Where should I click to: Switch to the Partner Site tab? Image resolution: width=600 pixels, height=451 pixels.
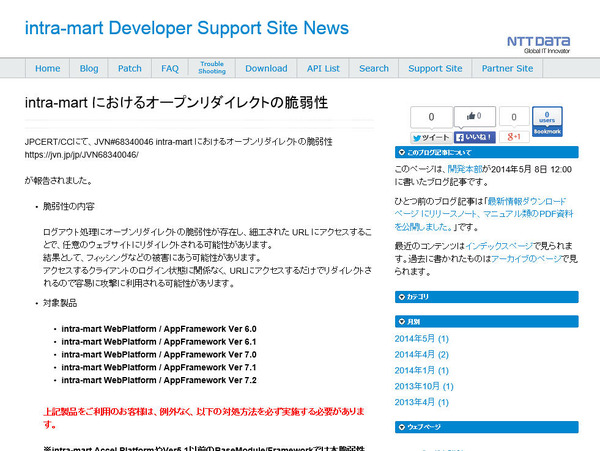507,68
